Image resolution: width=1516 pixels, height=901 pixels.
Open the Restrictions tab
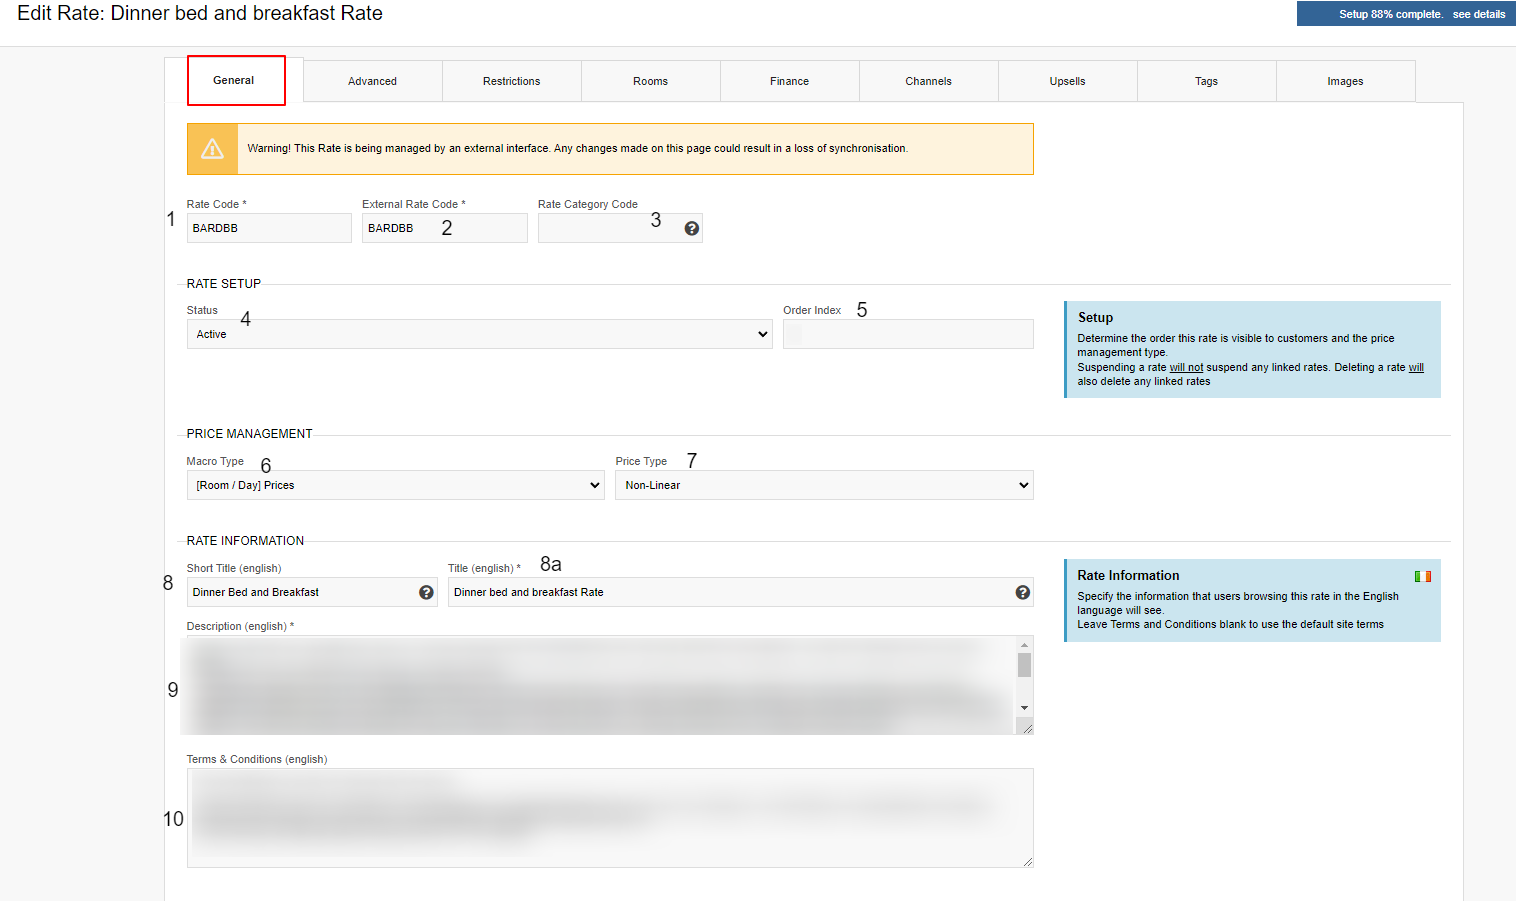[511, 81]
